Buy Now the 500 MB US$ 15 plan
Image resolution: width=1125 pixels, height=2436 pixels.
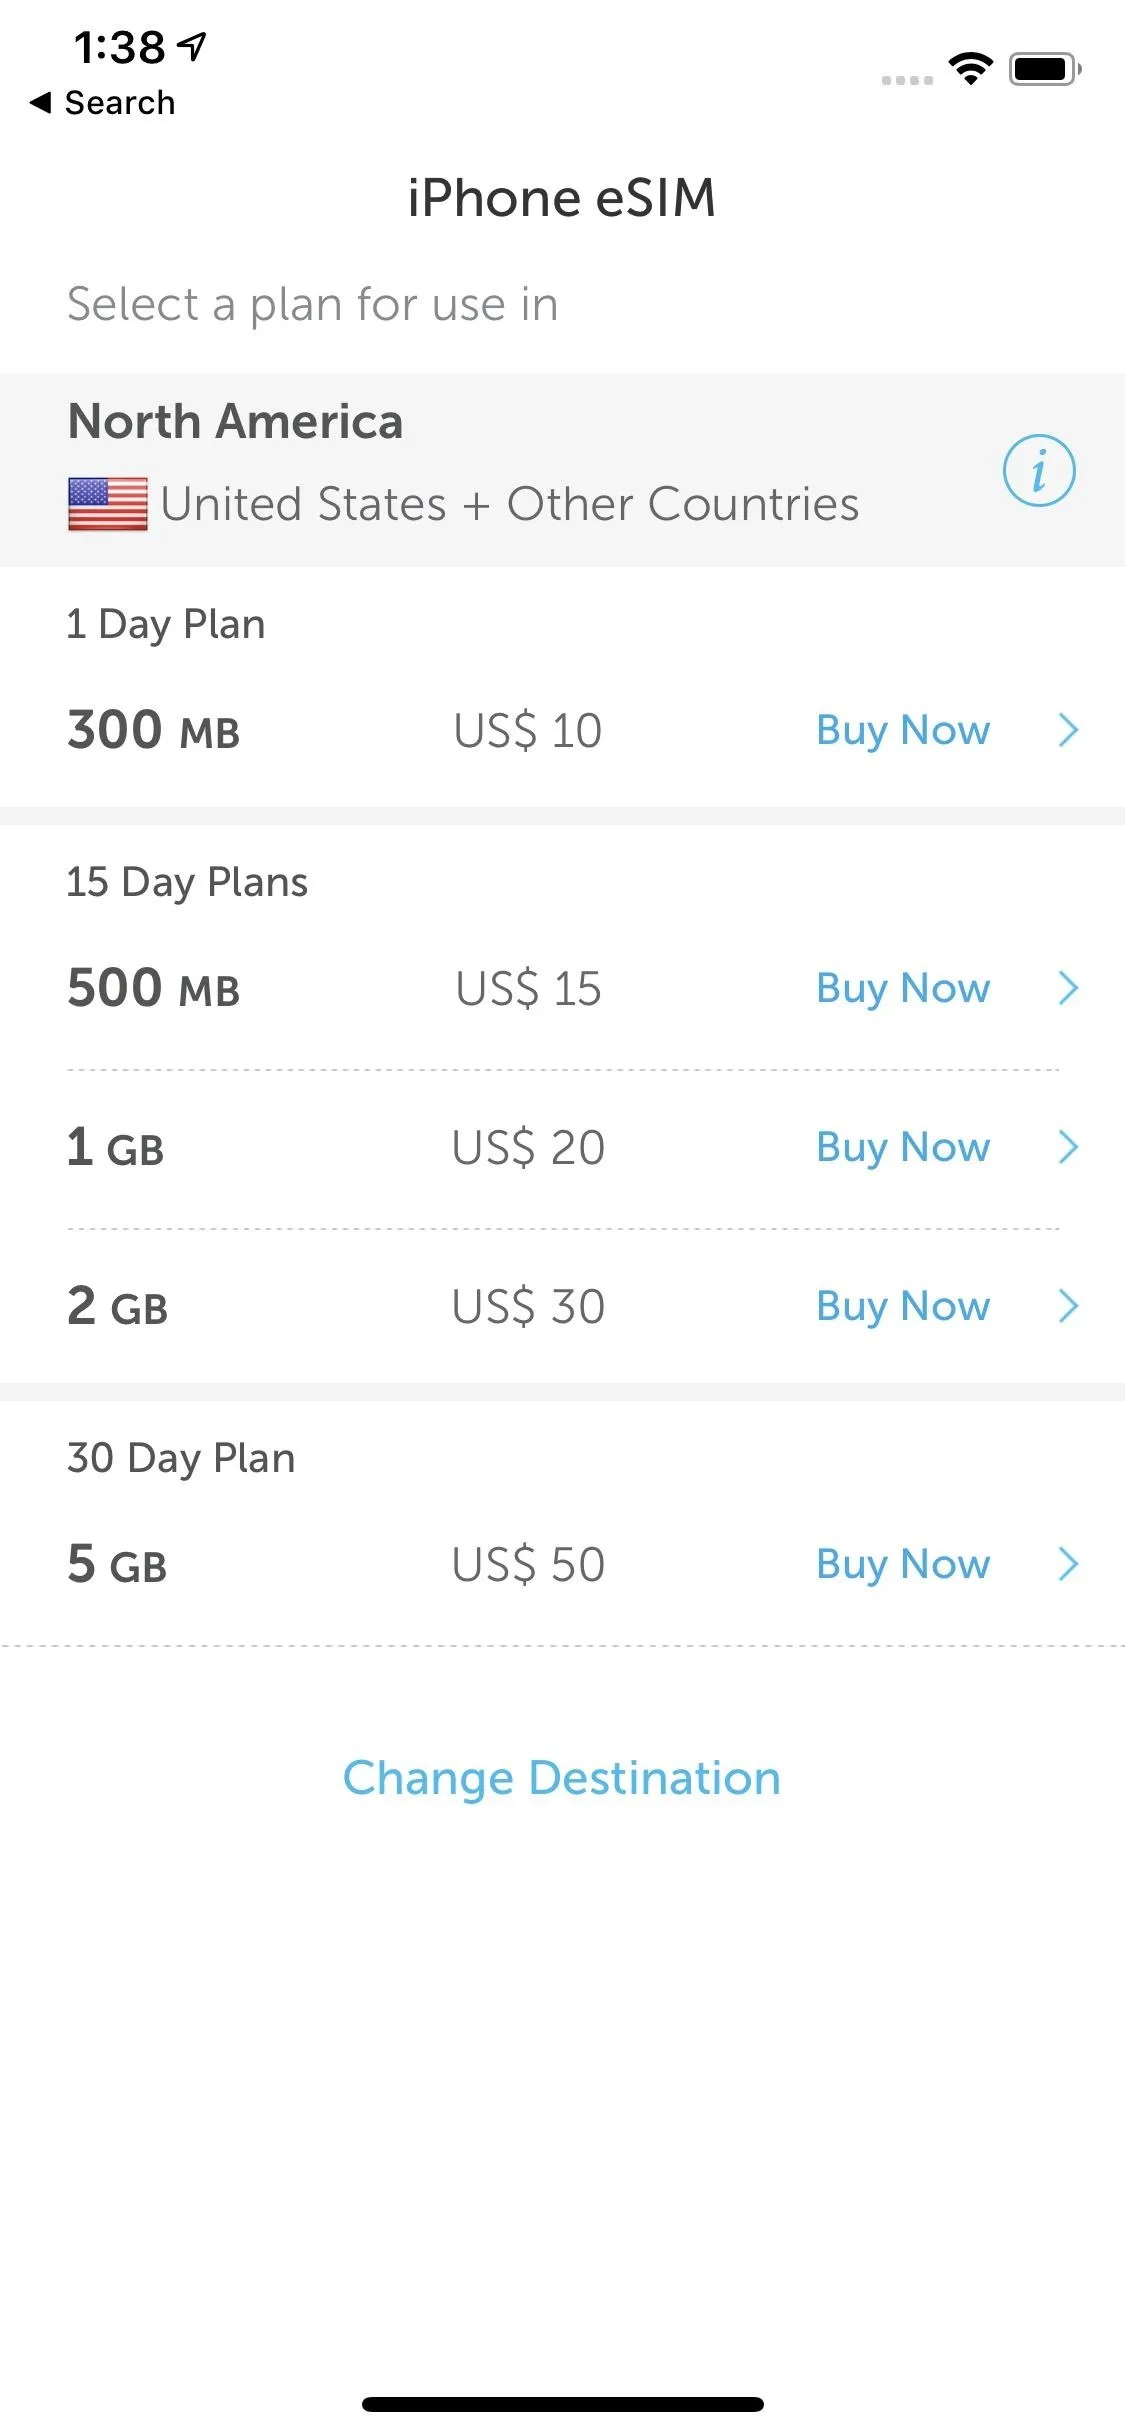pyautogui.click(x=903, y=988)
